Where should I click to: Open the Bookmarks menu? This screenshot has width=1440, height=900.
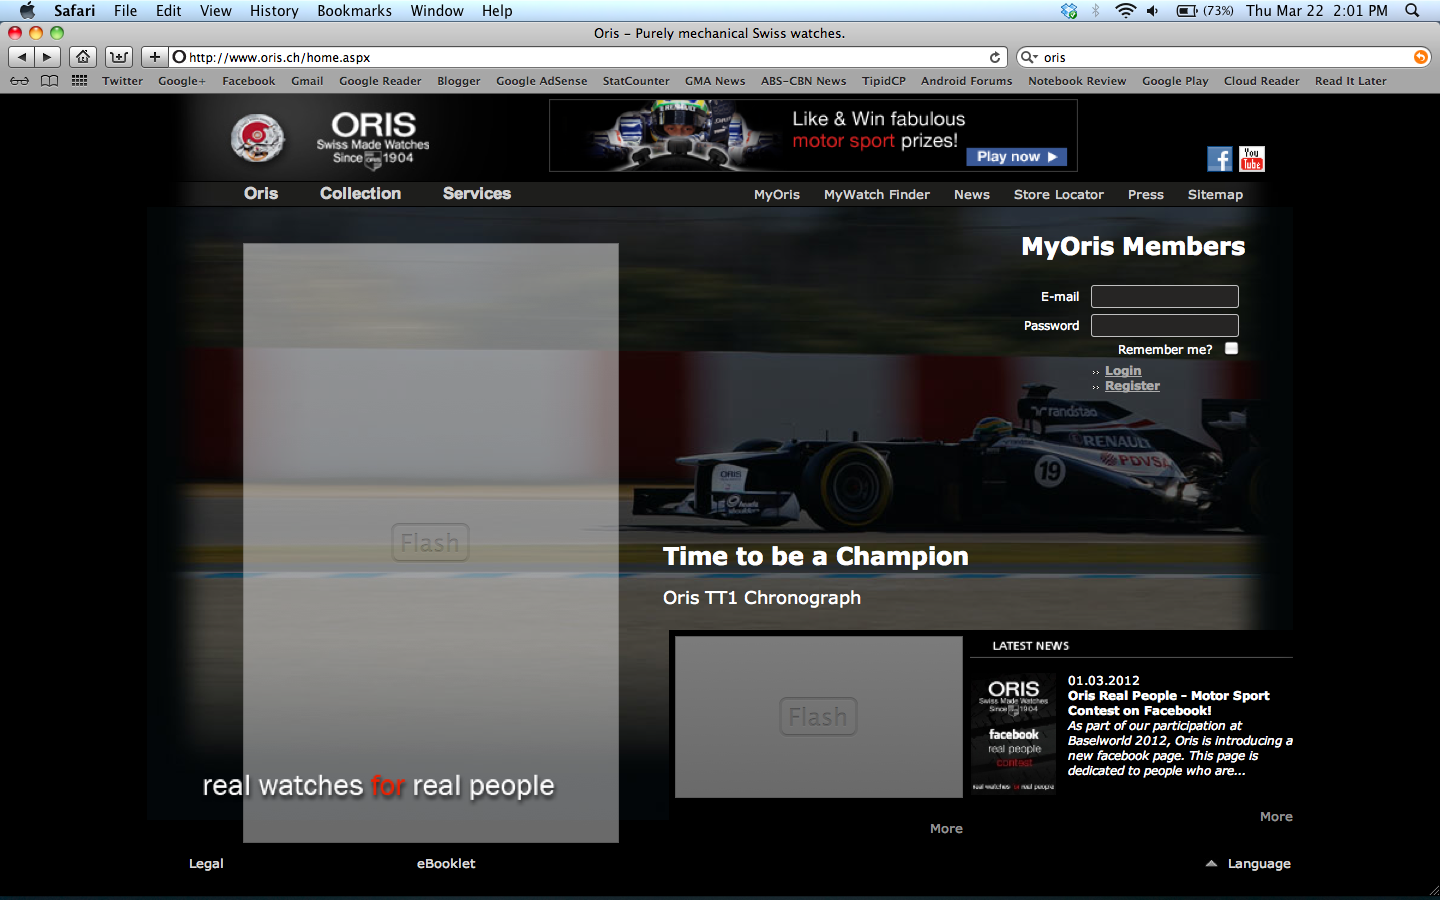(354, 11)
